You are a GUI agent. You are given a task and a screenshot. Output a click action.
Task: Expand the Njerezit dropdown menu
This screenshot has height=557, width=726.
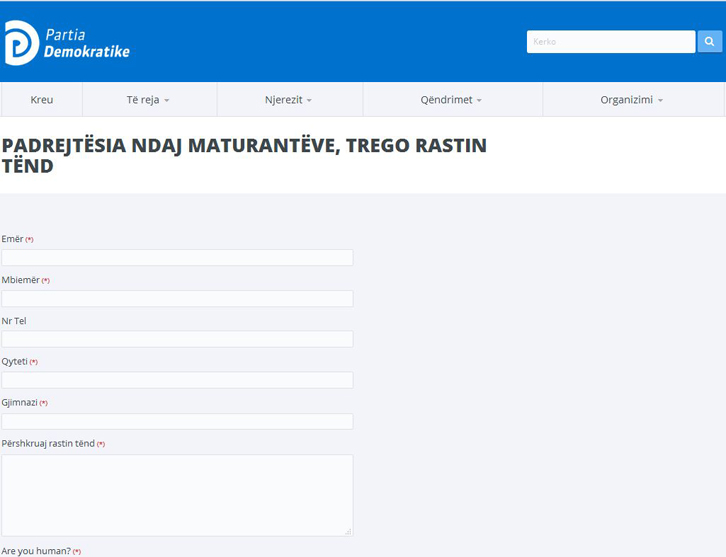(x=288, y=100)
